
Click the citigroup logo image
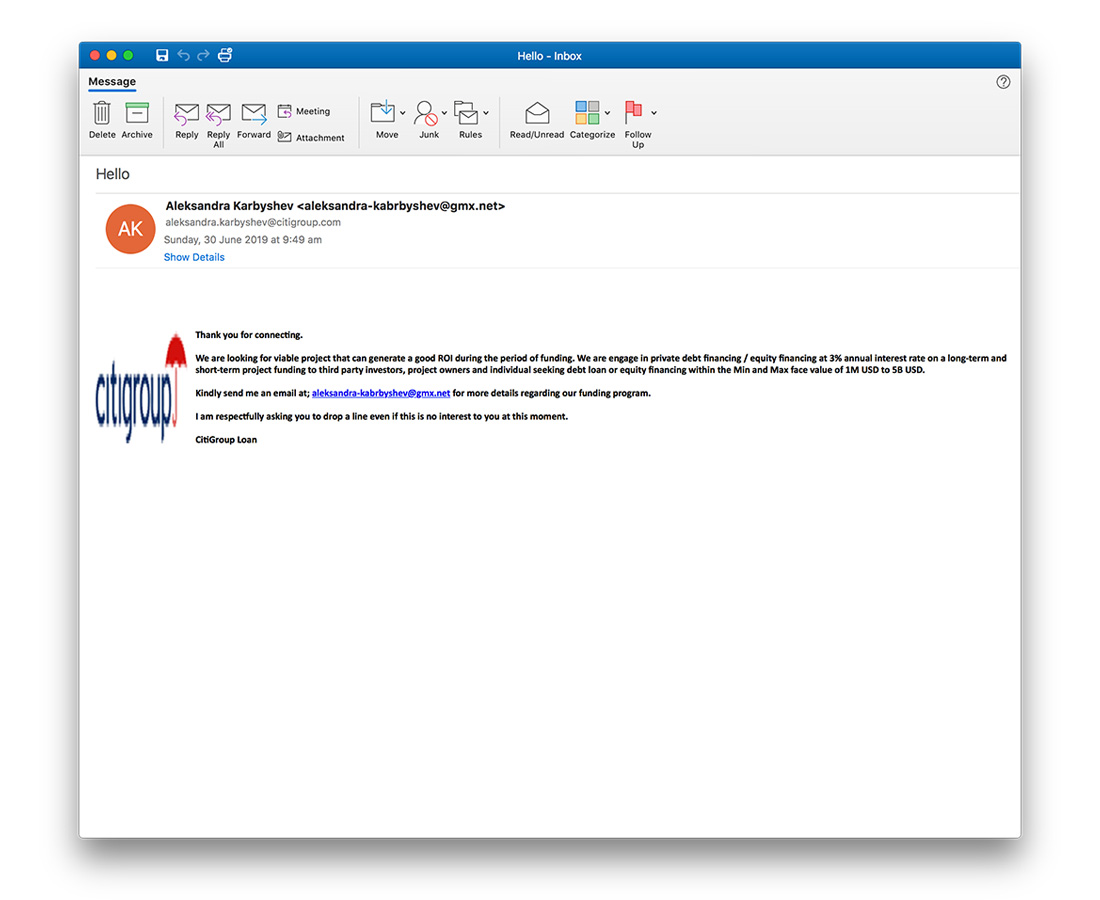[142, 388]
